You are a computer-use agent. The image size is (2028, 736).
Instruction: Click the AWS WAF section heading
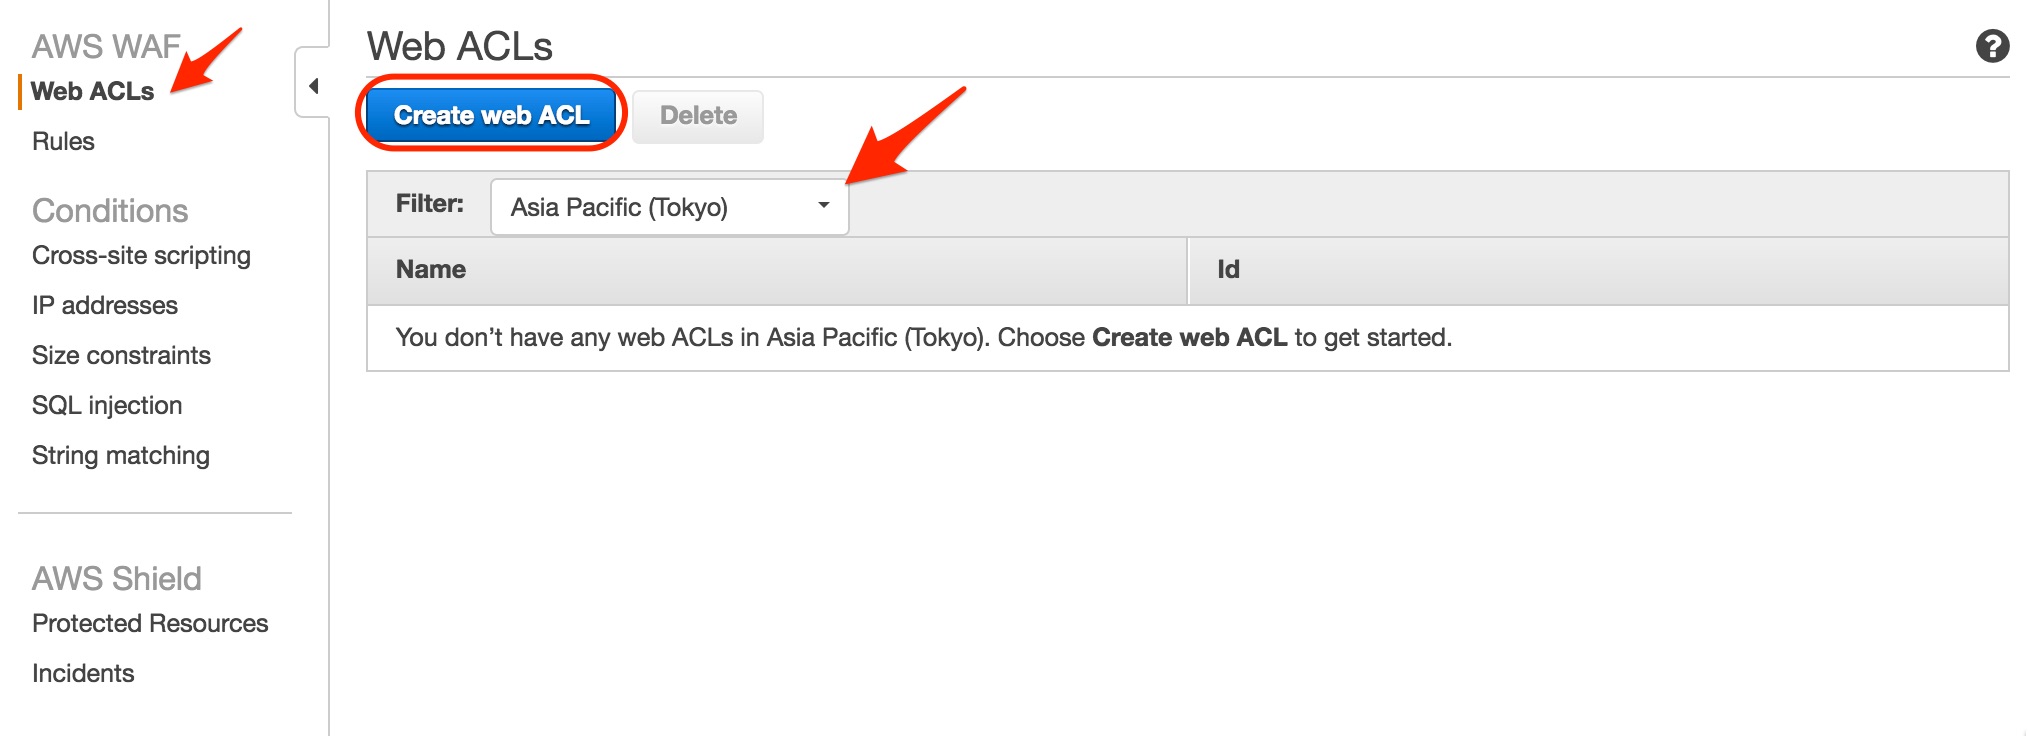point(106,45)
